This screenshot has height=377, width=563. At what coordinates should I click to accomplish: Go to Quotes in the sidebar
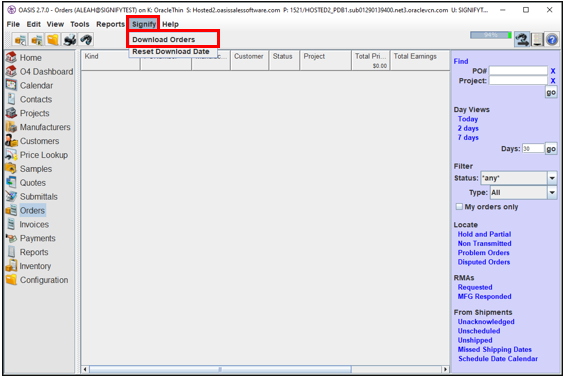[x=26, y=183]
